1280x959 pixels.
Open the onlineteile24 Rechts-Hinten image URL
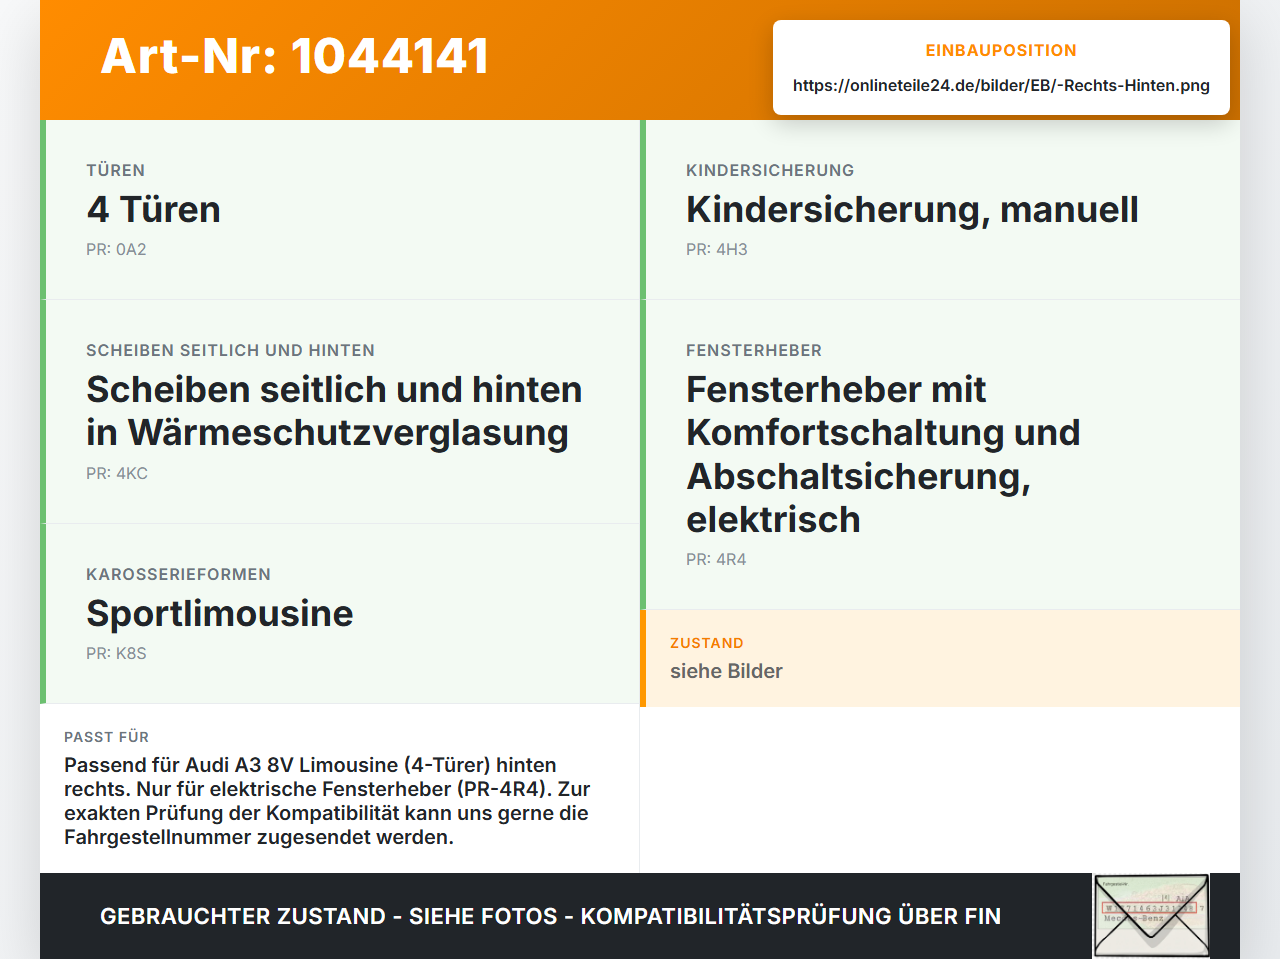(x=1001, y=86)
